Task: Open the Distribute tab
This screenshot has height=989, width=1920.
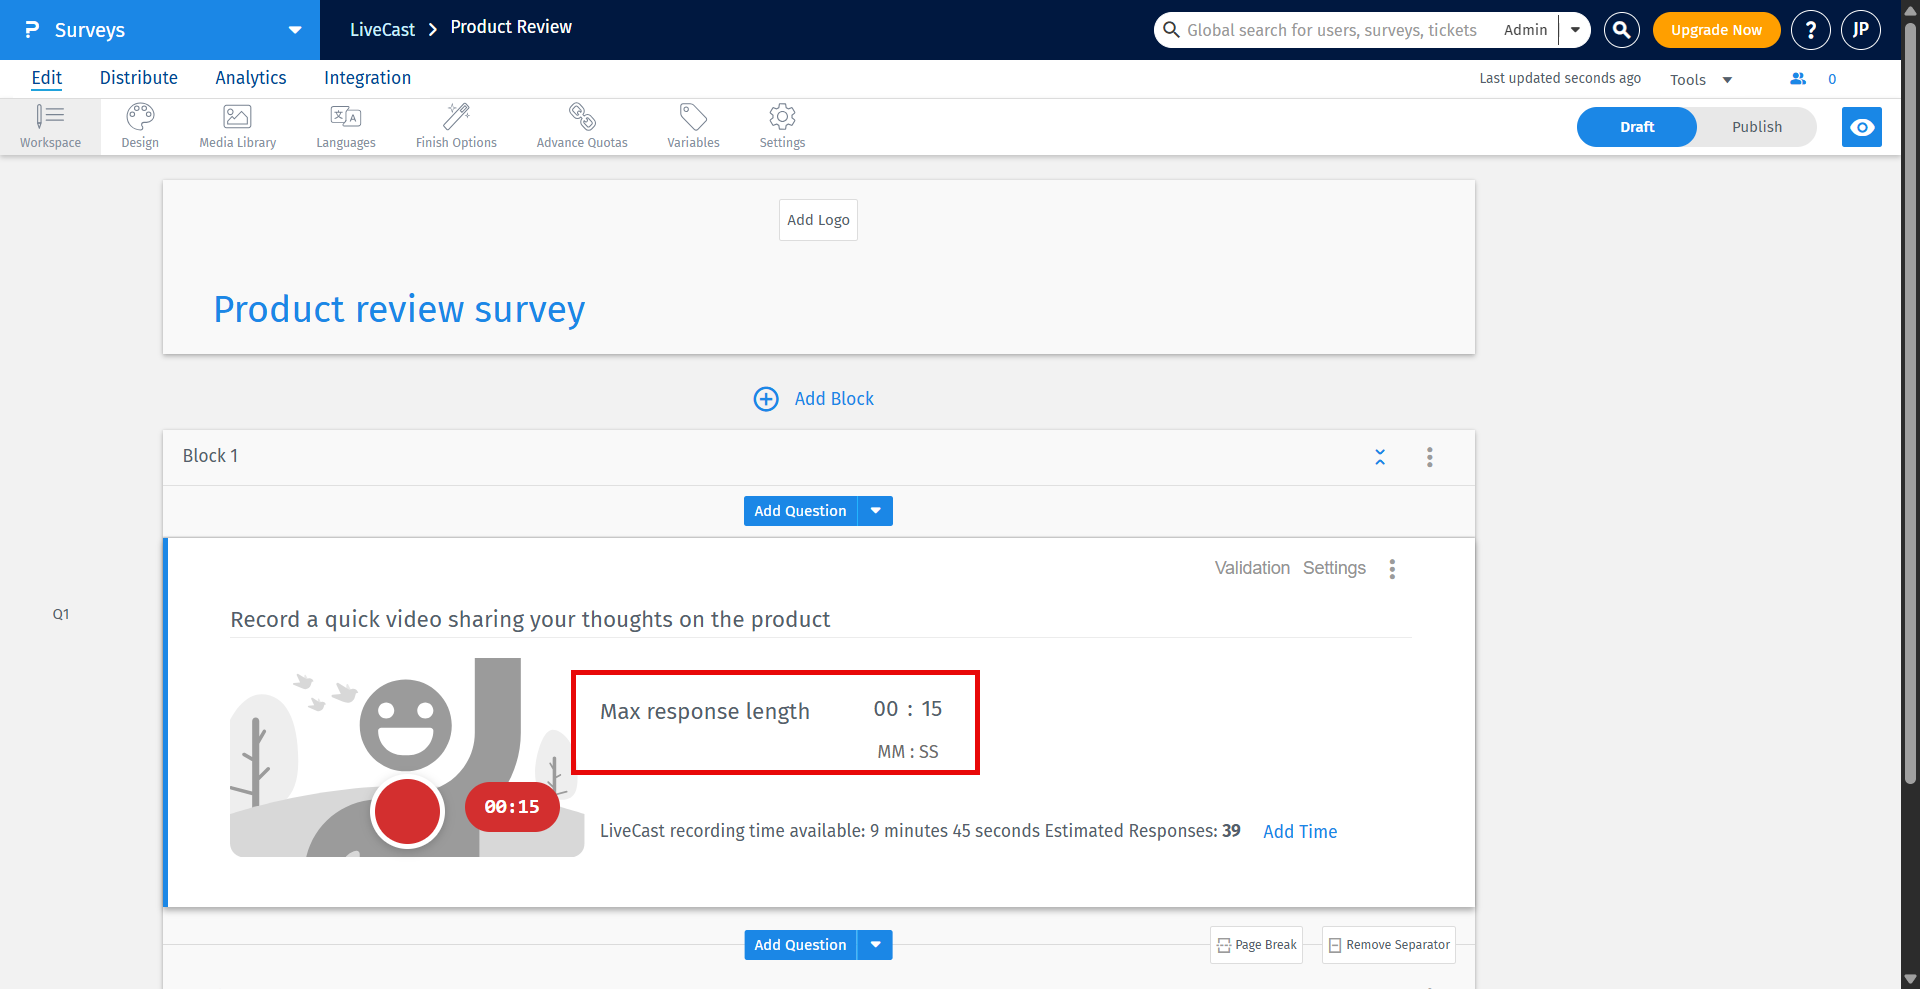Action: click(x=138, y=78)
